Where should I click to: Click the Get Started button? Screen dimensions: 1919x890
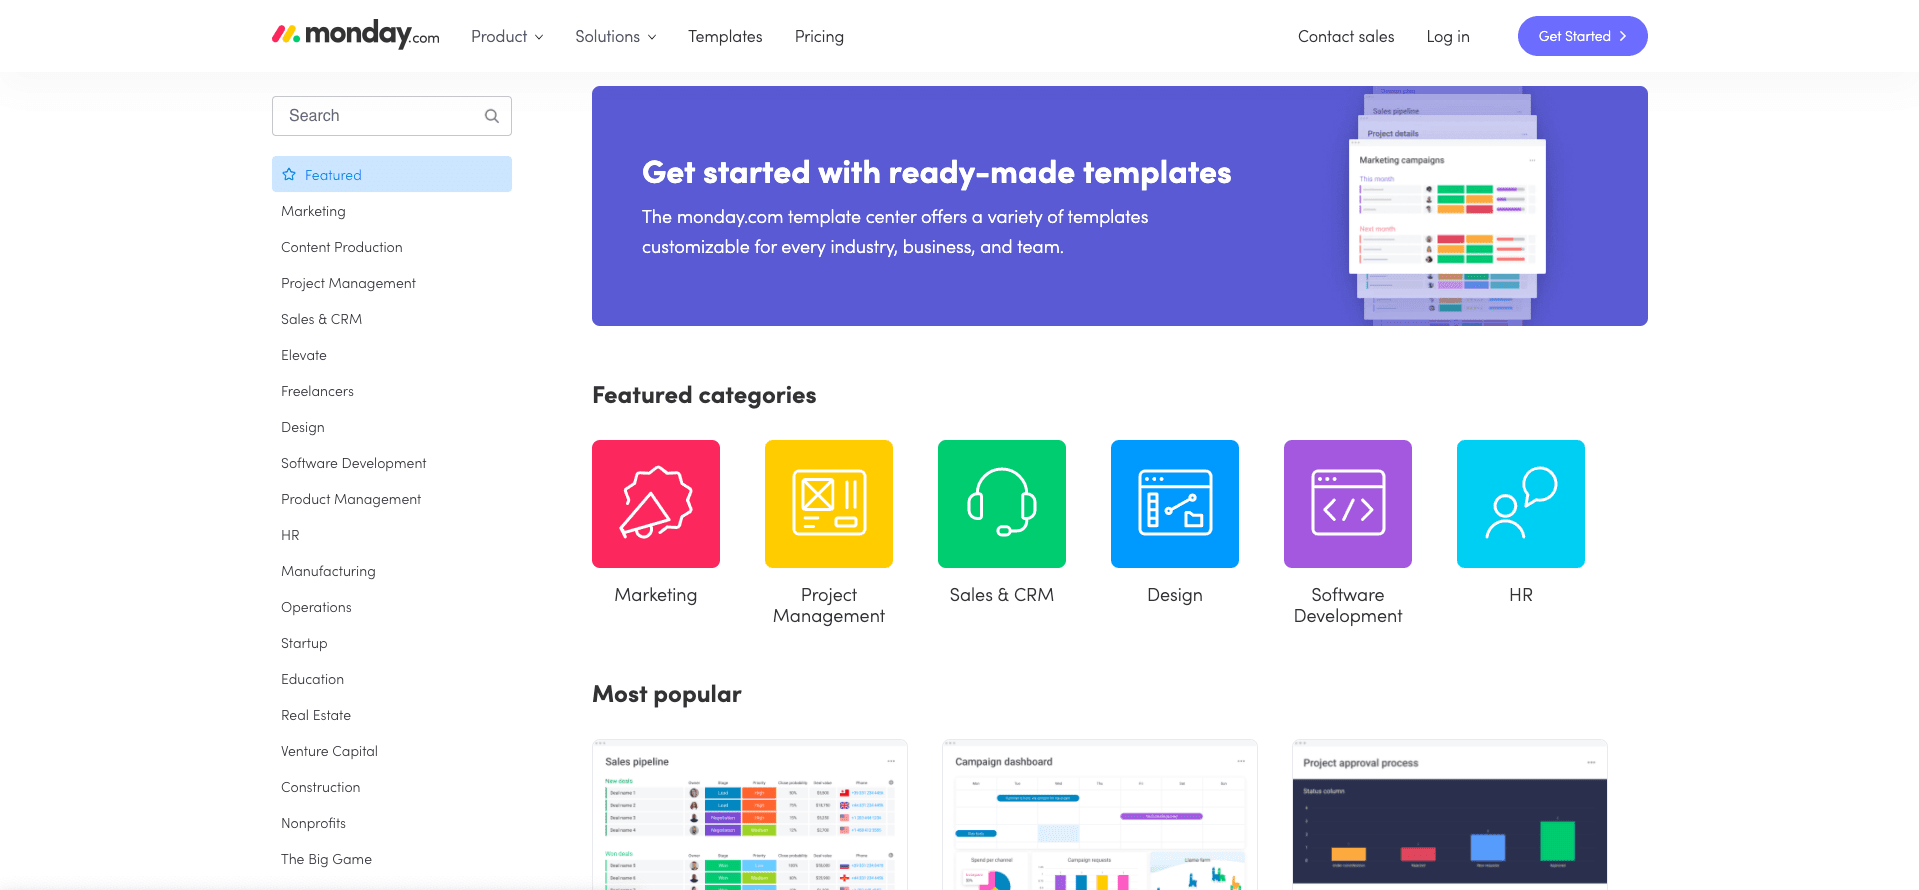[1583, 36]
